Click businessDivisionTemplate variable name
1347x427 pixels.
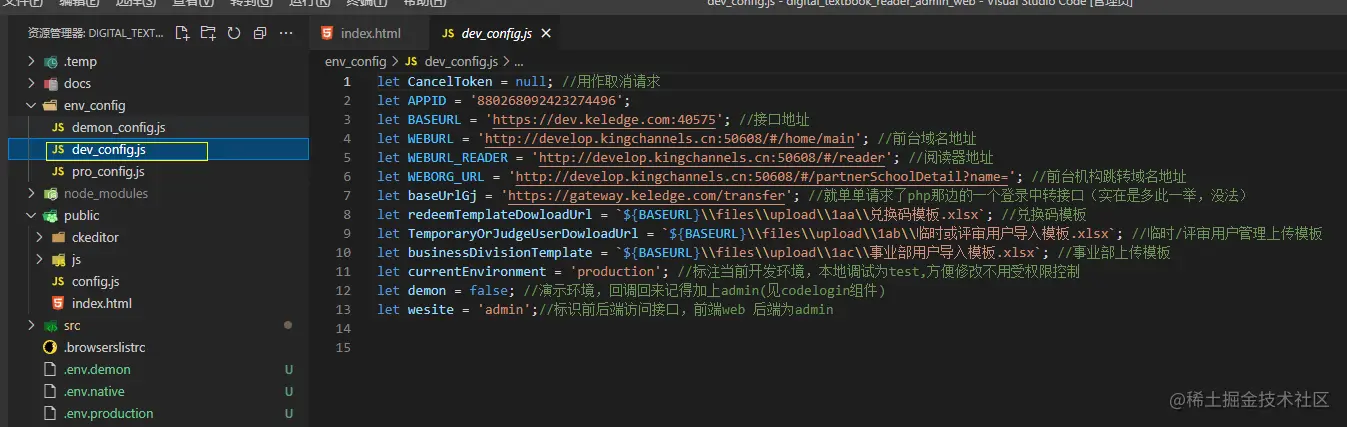(x=500, y=252)
